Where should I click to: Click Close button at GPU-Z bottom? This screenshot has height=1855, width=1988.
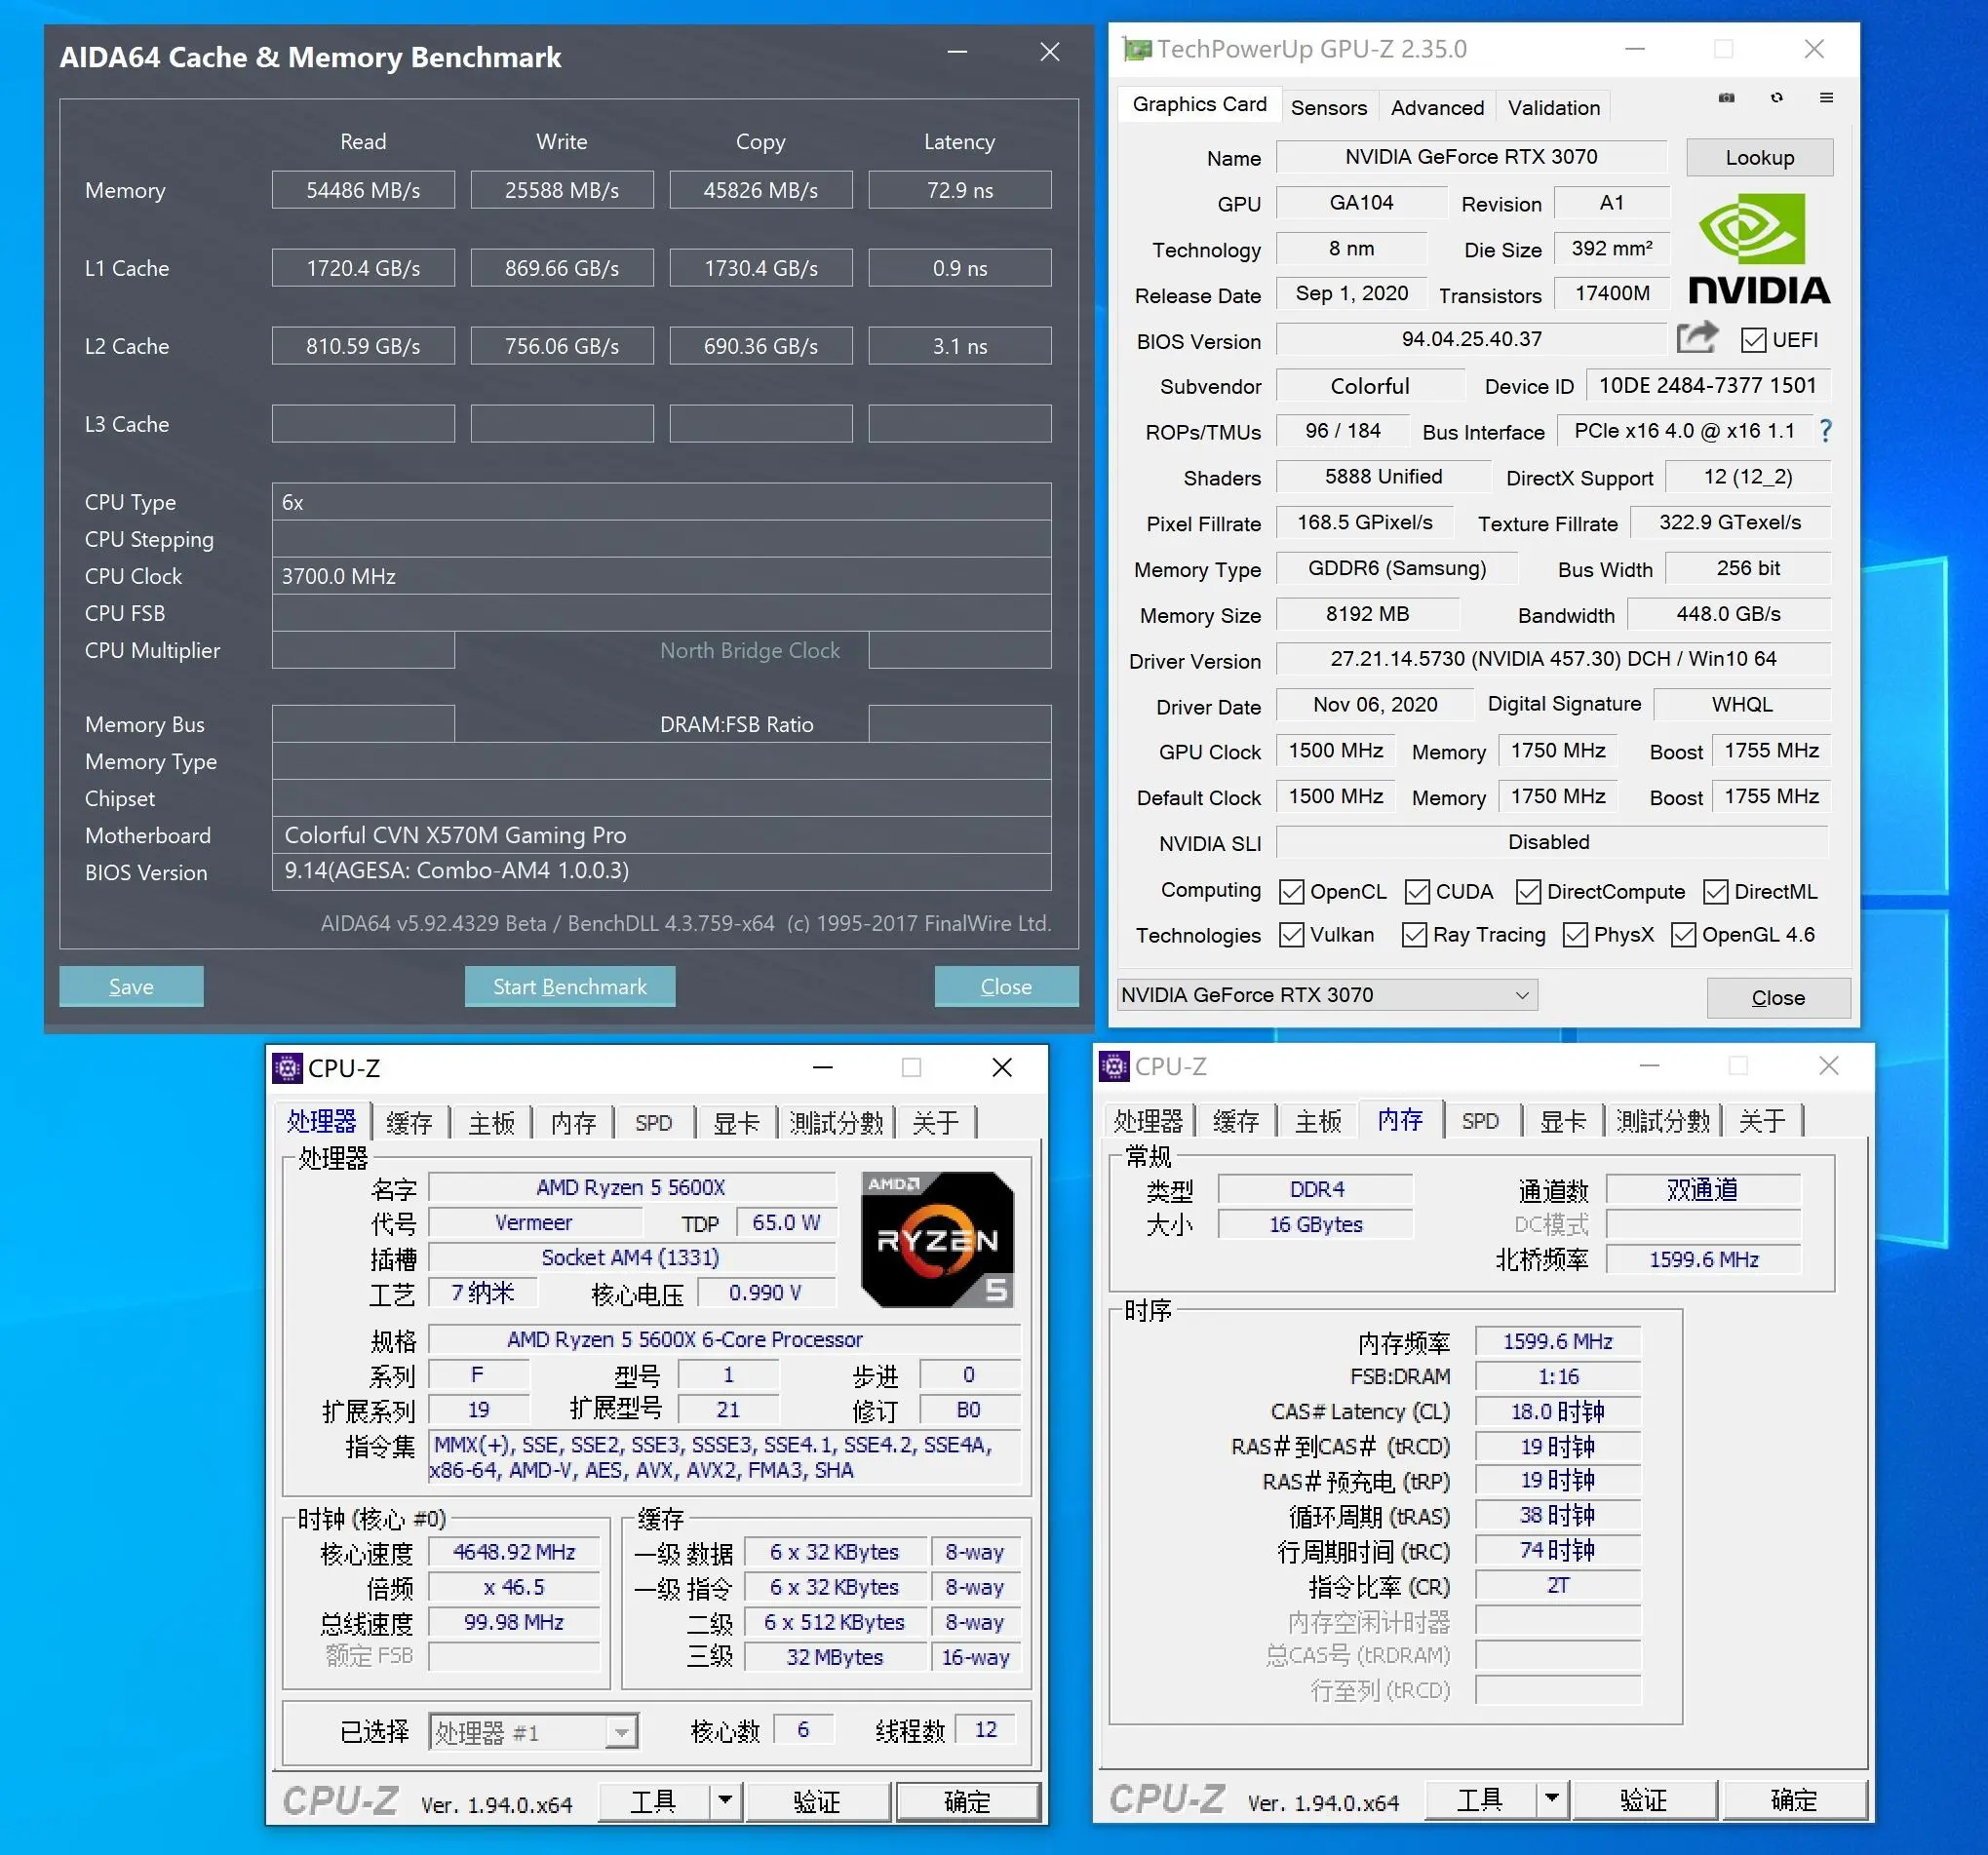1777,997
